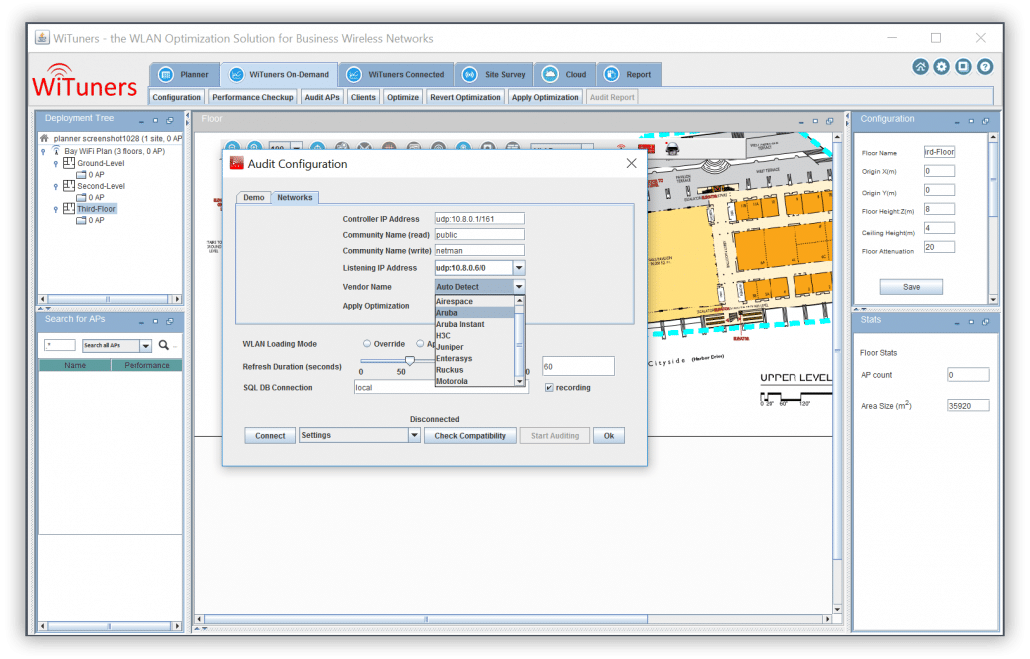Switch to the Planner tab
This screenshot has width=1030, height=659.
(x=185, y=74)
